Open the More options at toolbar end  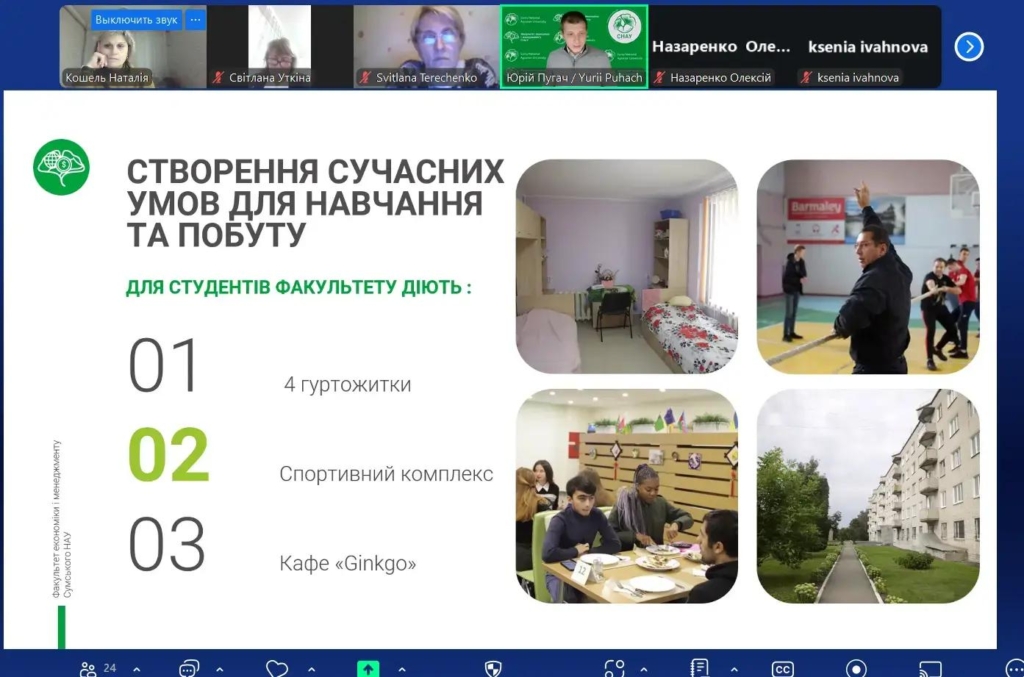[x=1014, y=668]
